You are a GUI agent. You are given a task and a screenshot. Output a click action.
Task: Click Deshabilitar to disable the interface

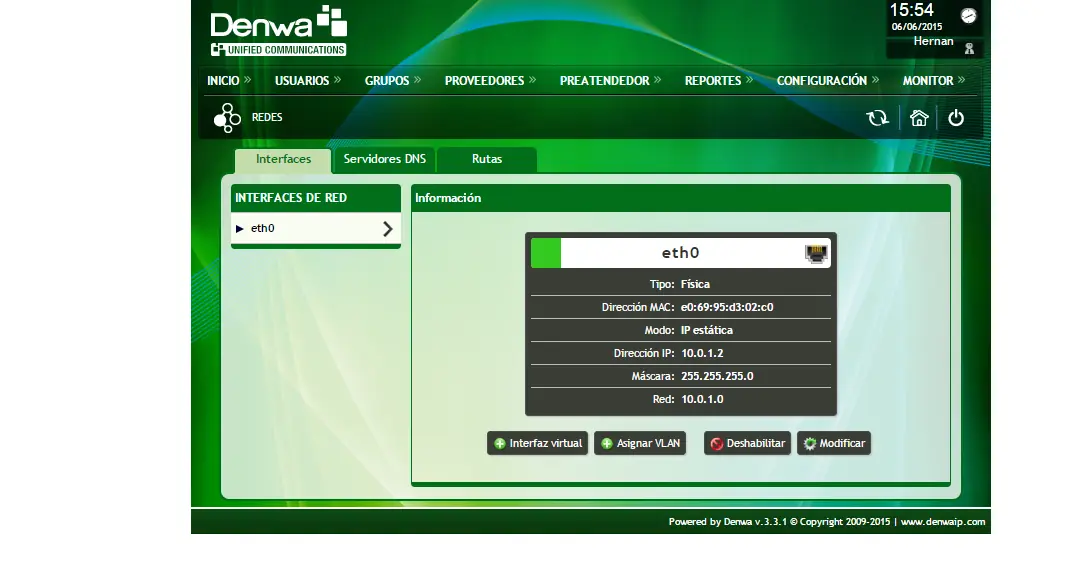click(747, 443)
